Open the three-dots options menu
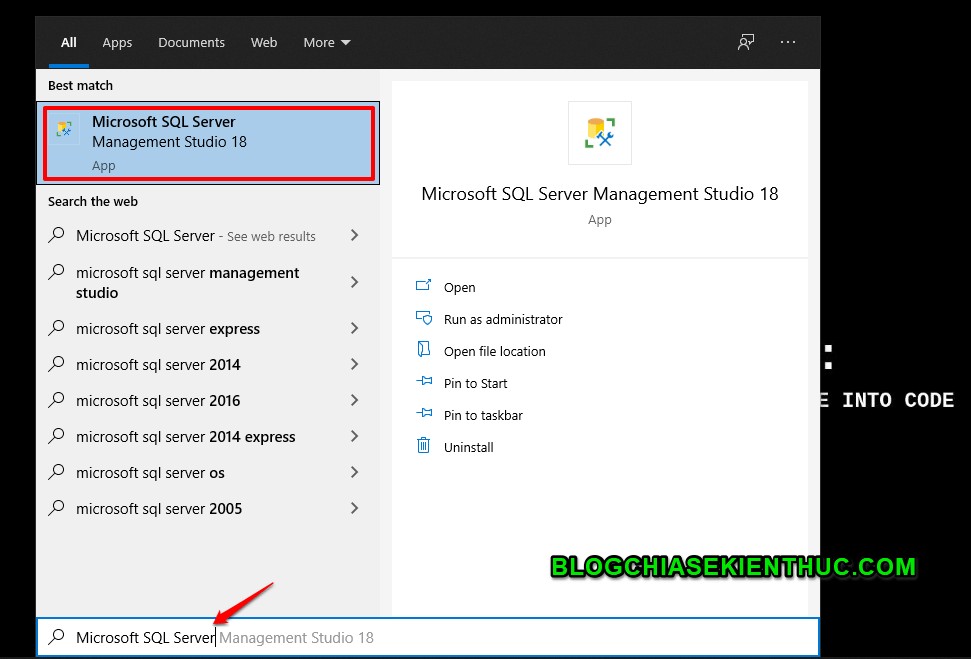 (788, 42)
